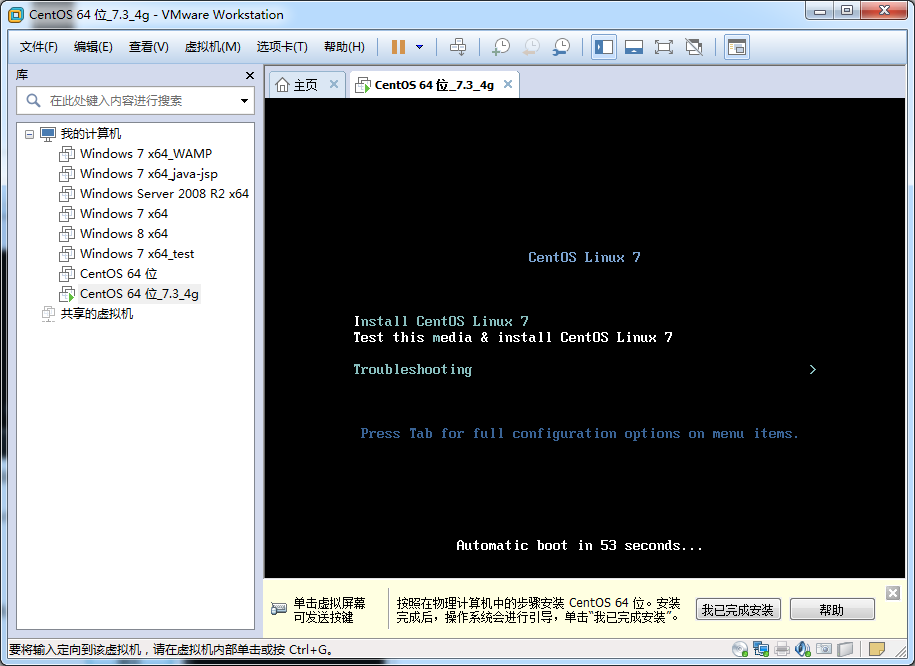Open the 编辑(E) menu
Viewport: 915px width, 666px height.
tap(93, 47)
